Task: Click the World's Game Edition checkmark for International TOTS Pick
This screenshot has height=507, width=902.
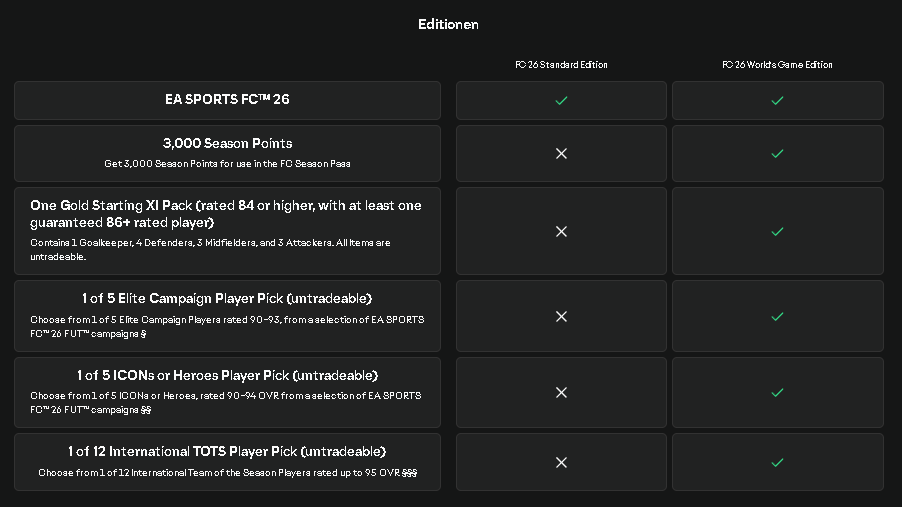Action: click(777, 463)
